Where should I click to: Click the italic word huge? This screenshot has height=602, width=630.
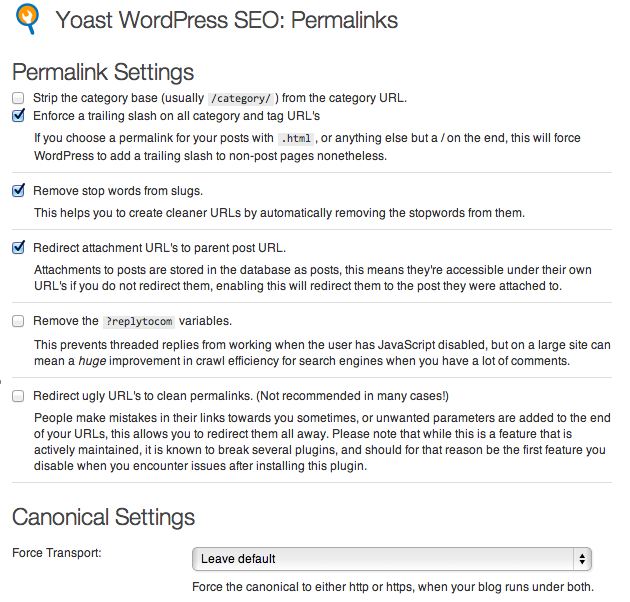pyautogui.click(x=92, y=361)
